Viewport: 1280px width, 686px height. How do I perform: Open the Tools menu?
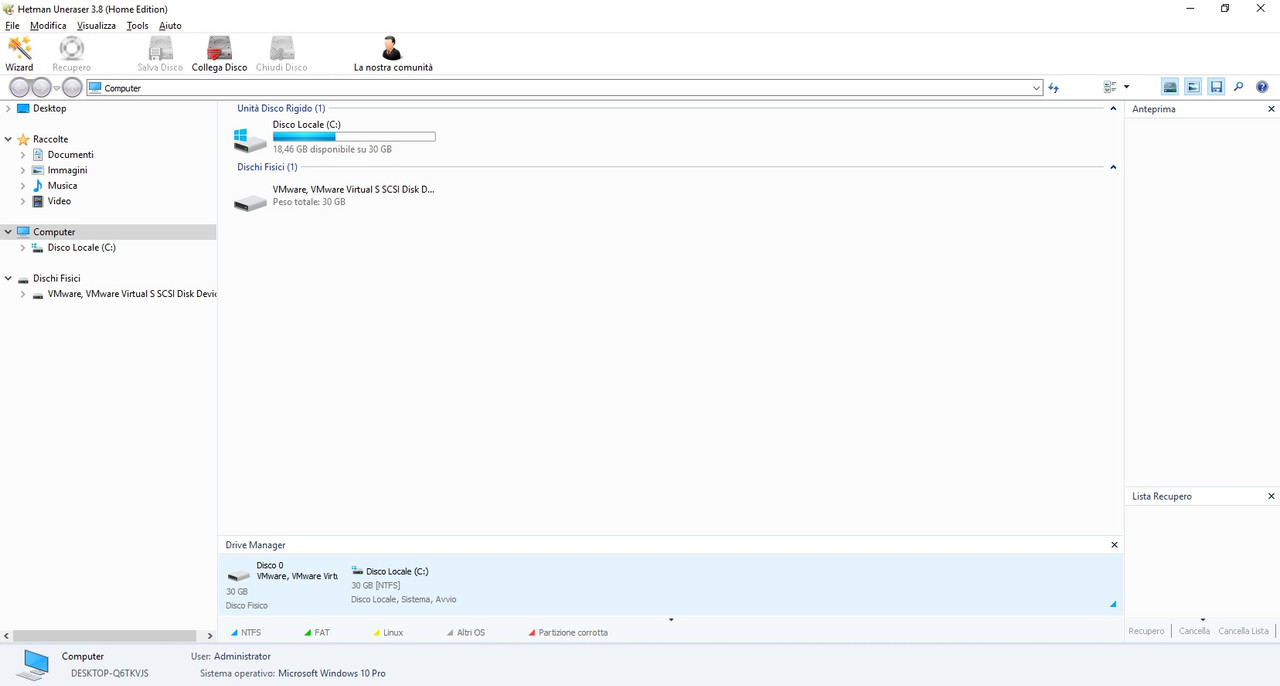(137, 26)
